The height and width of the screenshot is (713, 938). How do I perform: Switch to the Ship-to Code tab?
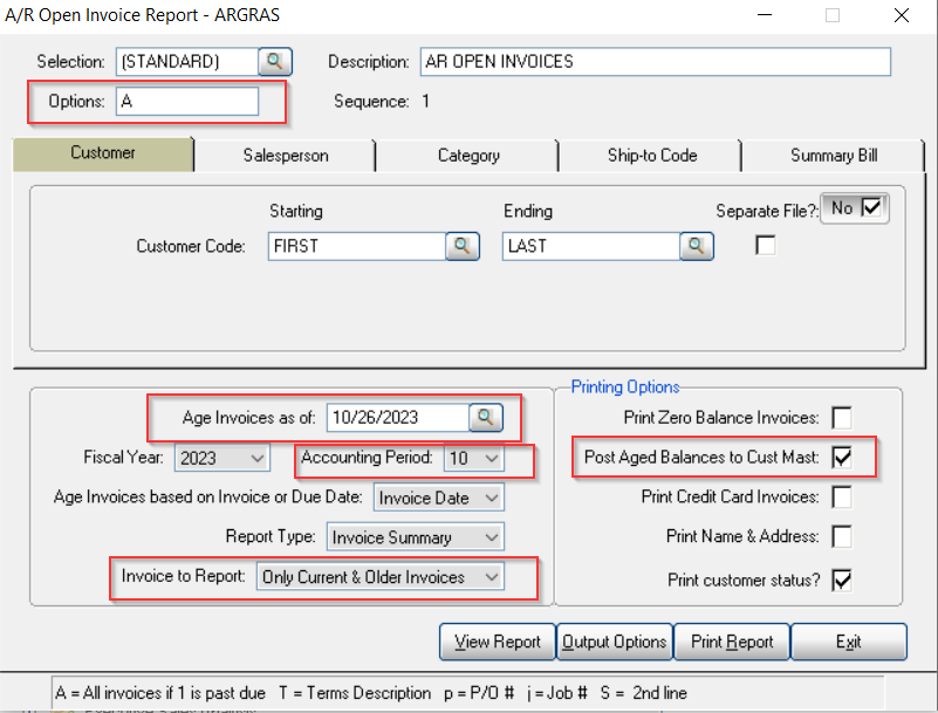pos(652,156)
